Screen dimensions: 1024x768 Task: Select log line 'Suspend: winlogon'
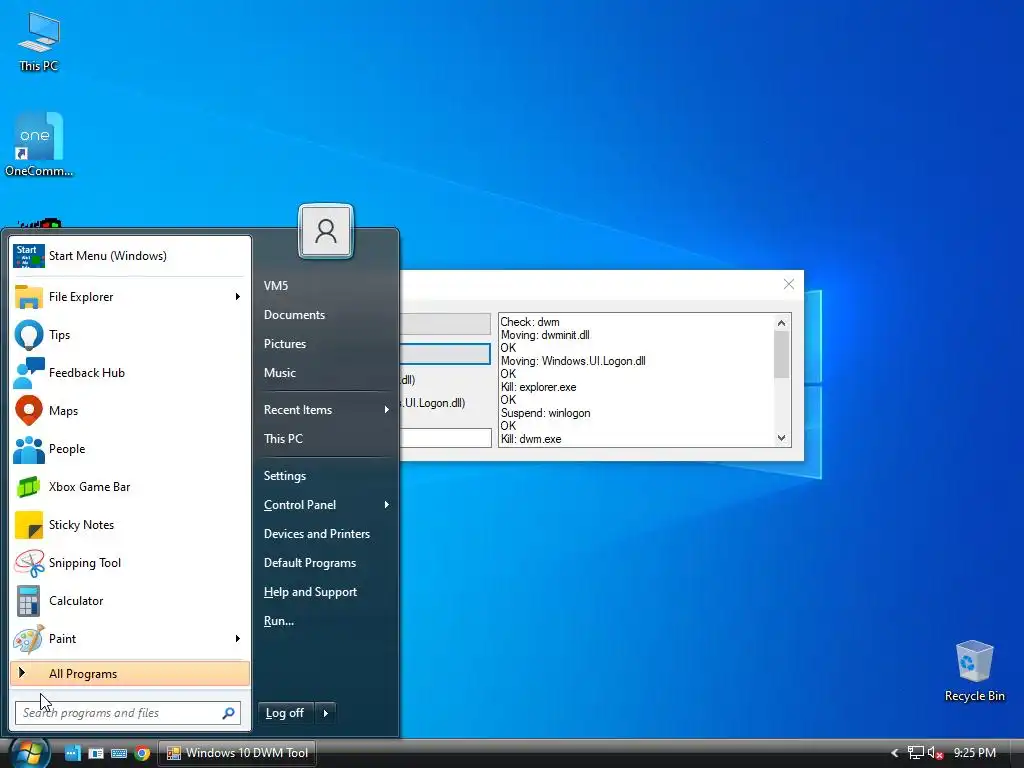(545, 413)
